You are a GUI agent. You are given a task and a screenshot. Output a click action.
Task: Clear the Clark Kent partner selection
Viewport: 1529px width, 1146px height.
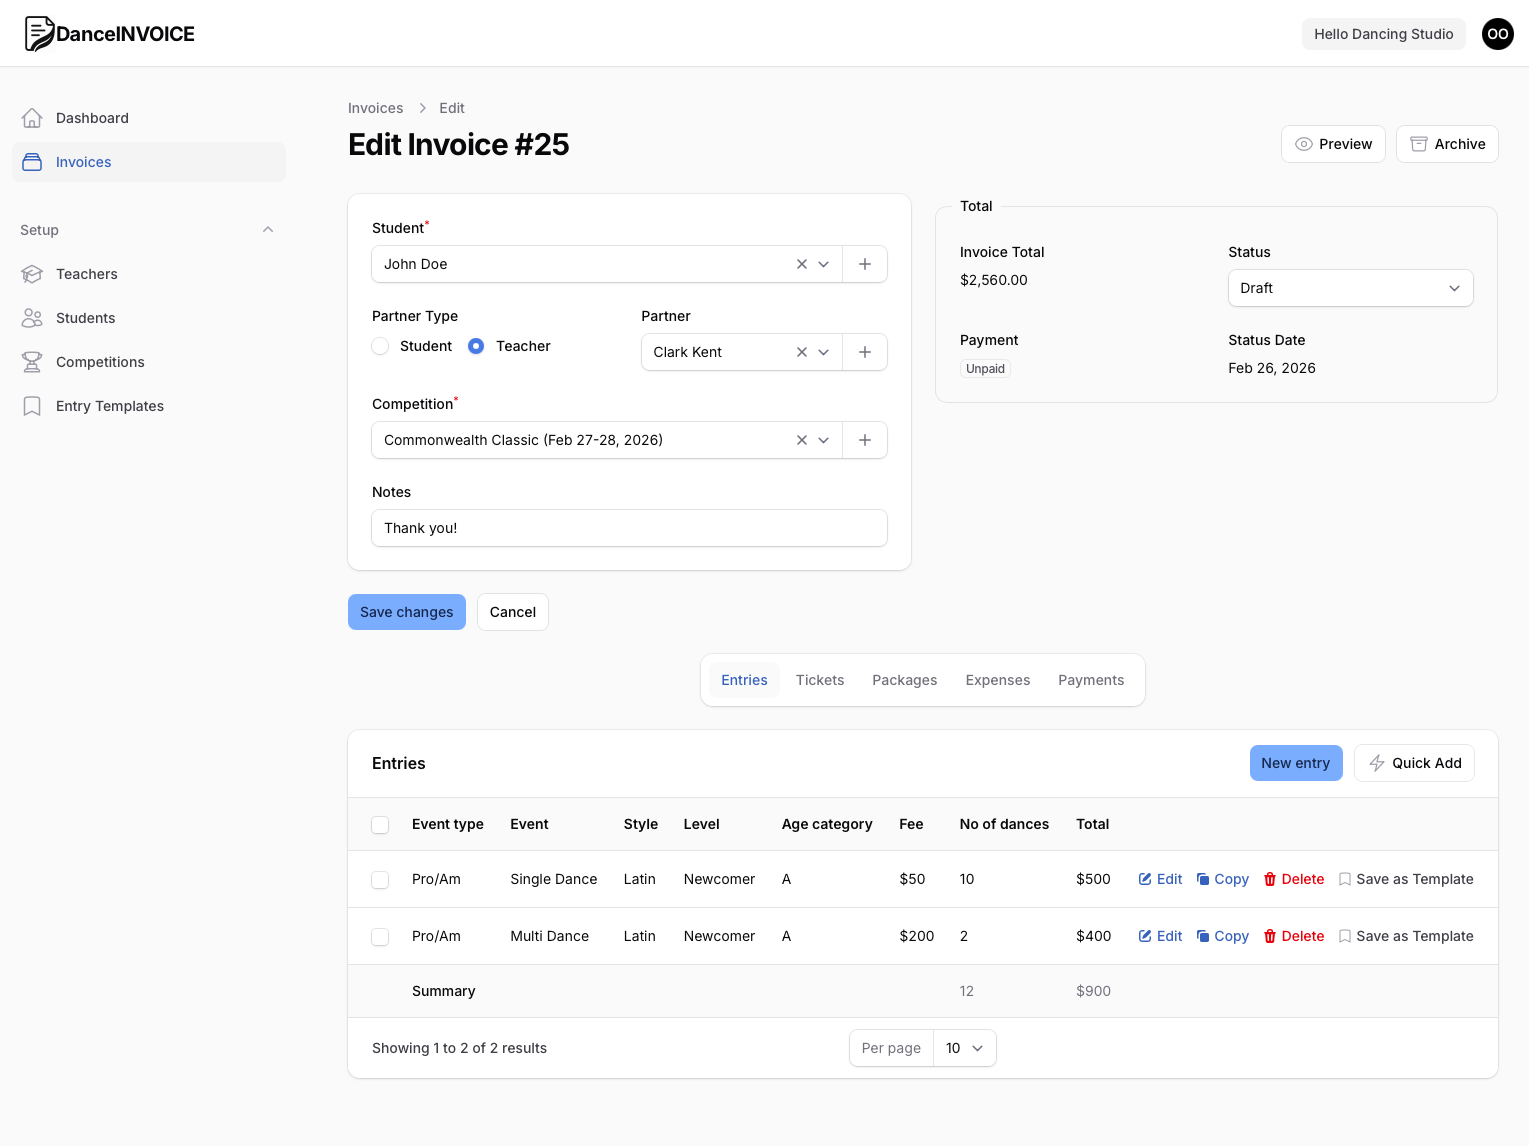pyautogui.click(x=801, y=352)
